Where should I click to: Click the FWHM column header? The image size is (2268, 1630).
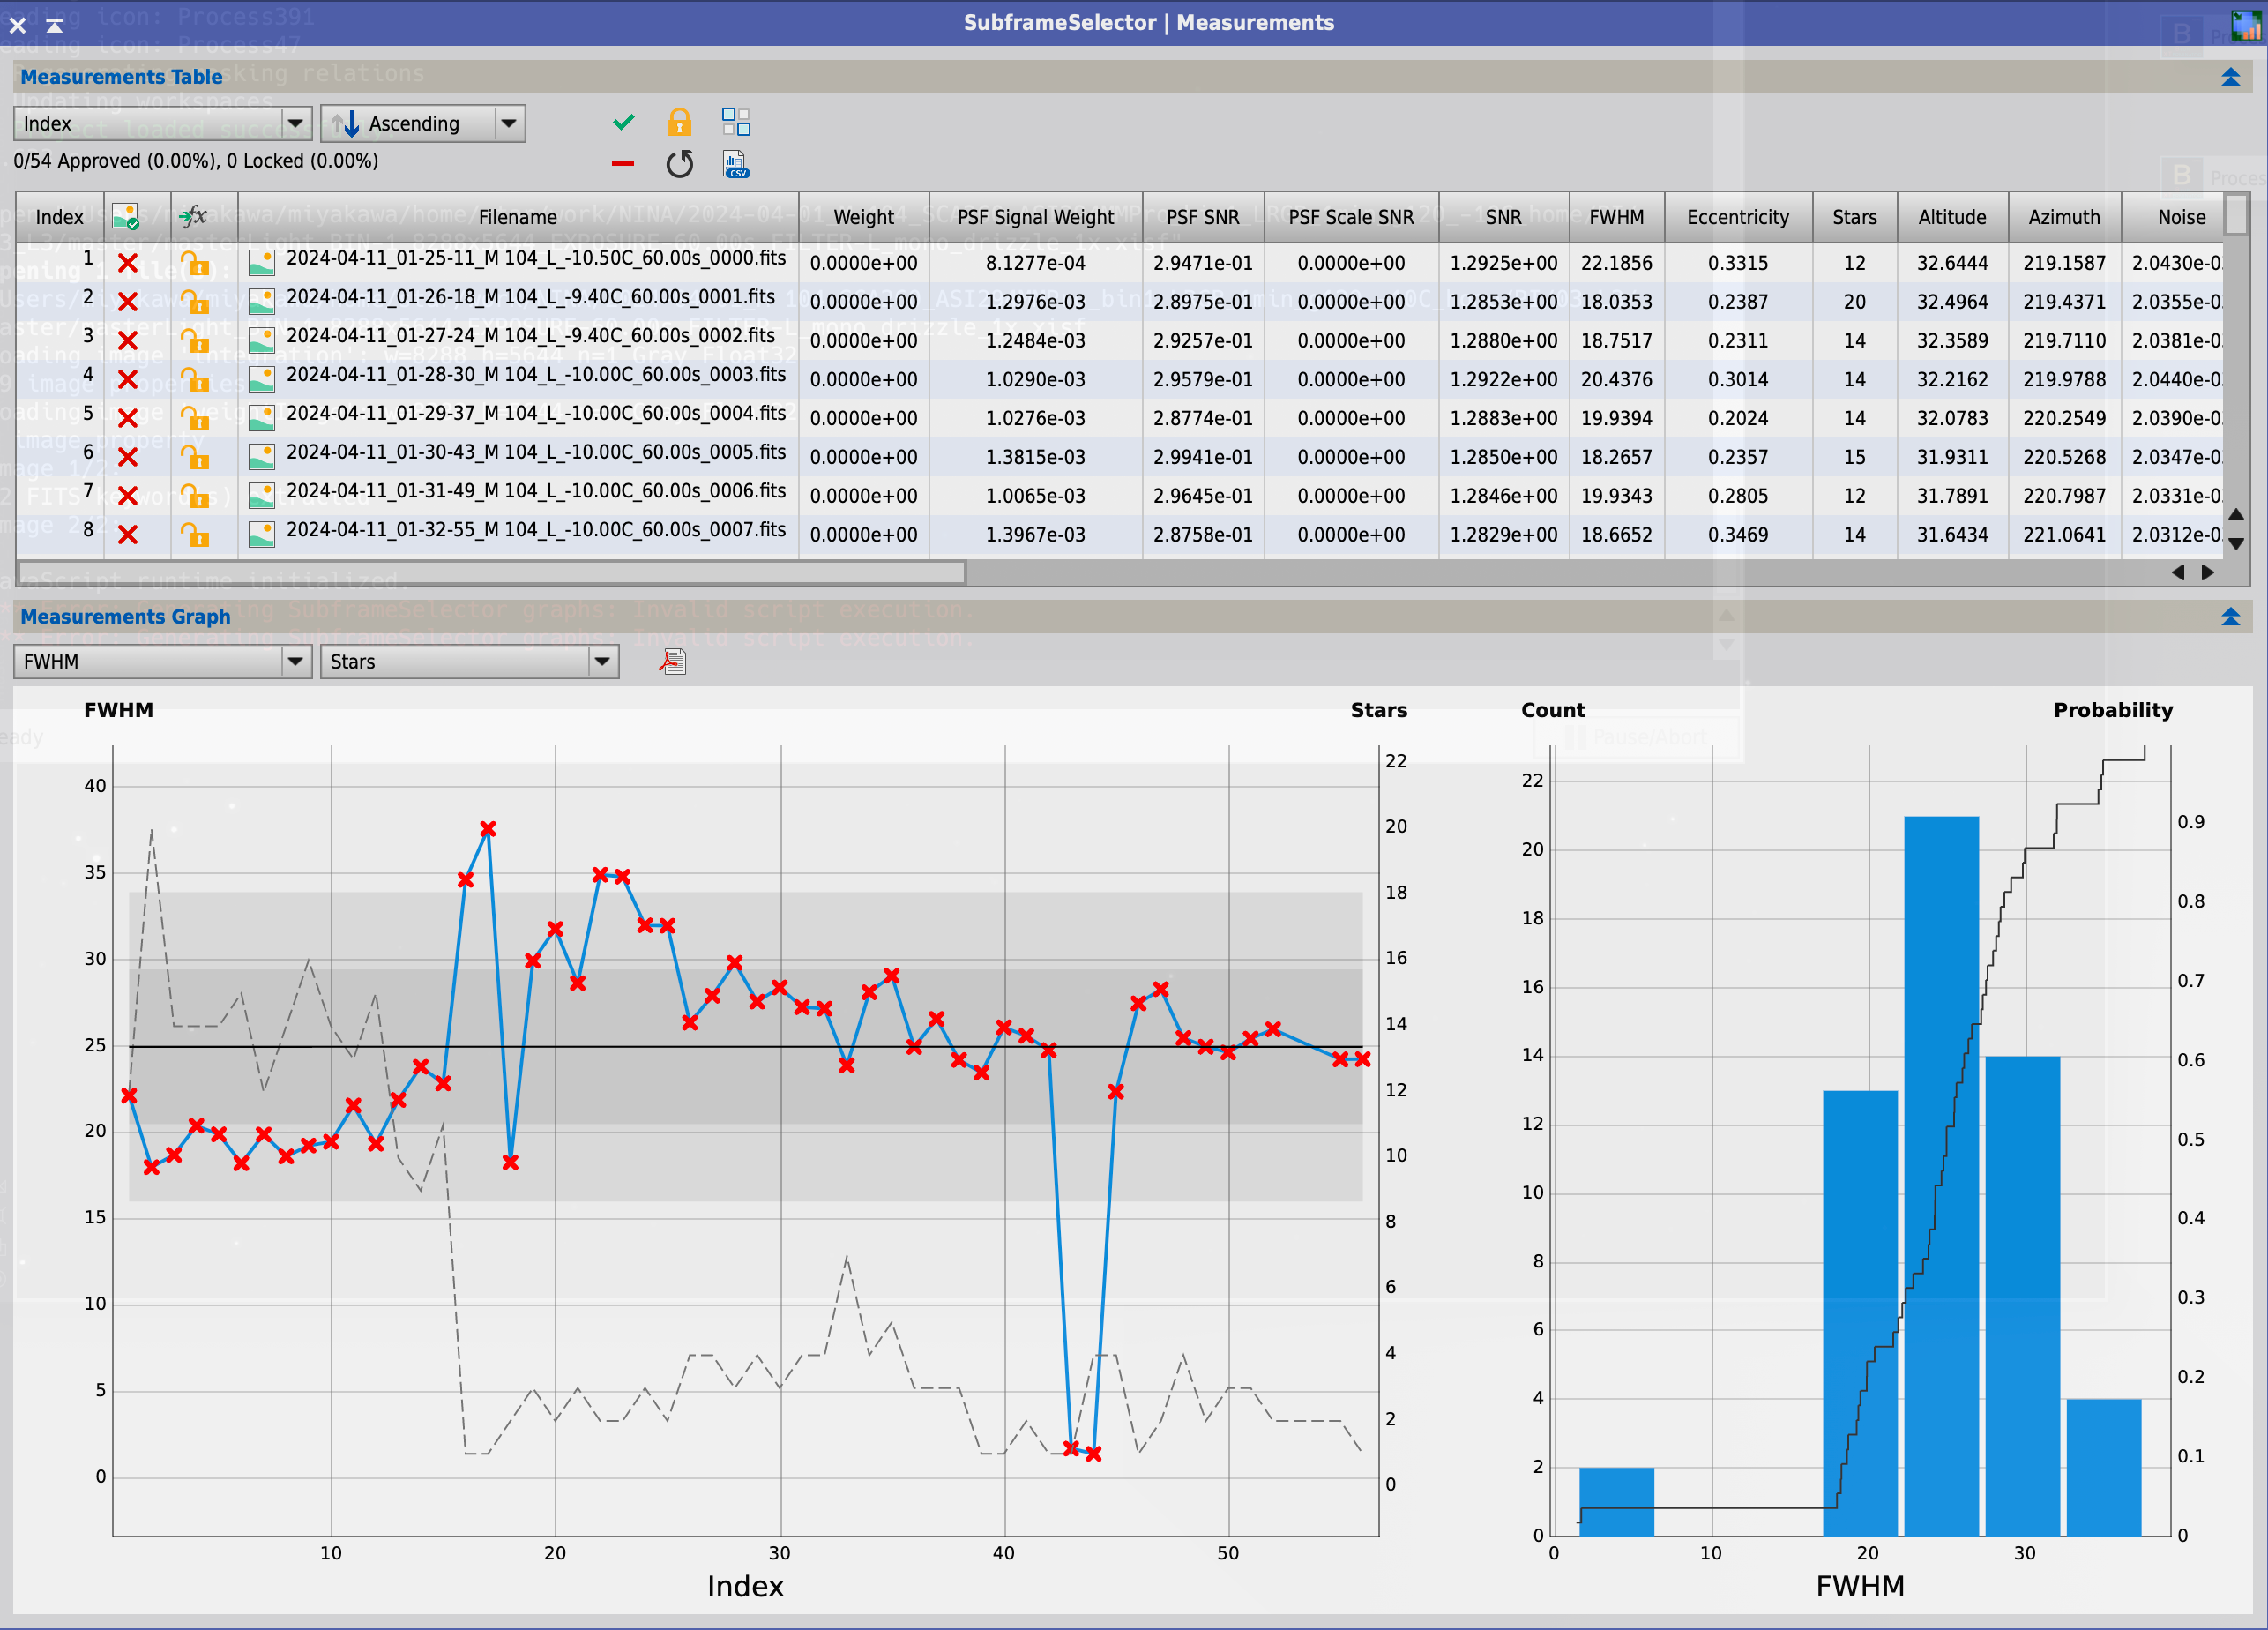1616,217
